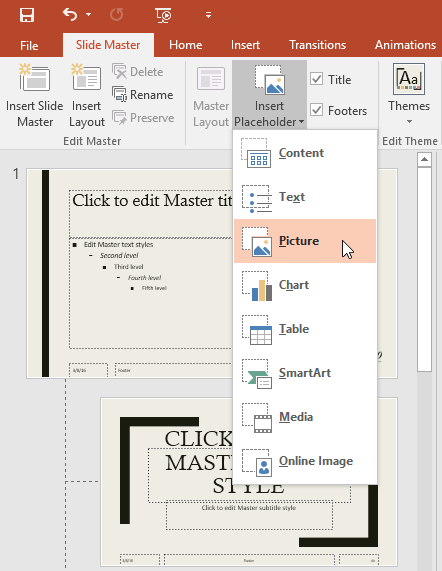Open the Animations tab
442x571 pixels.
pyautogui.click(x=405, y=45)
